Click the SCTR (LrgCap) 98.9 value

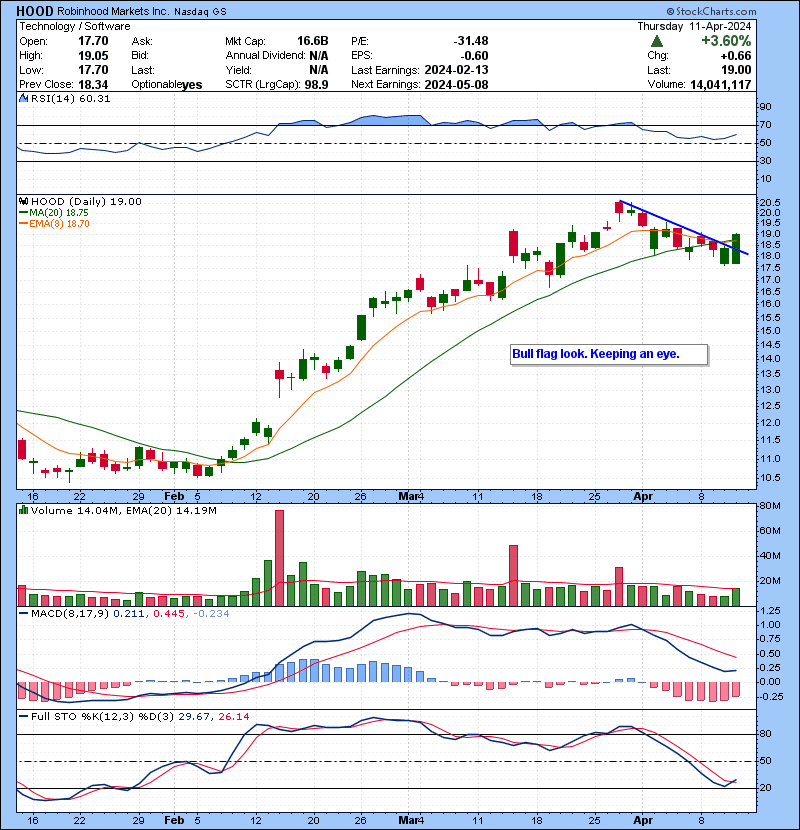(316, 85)
